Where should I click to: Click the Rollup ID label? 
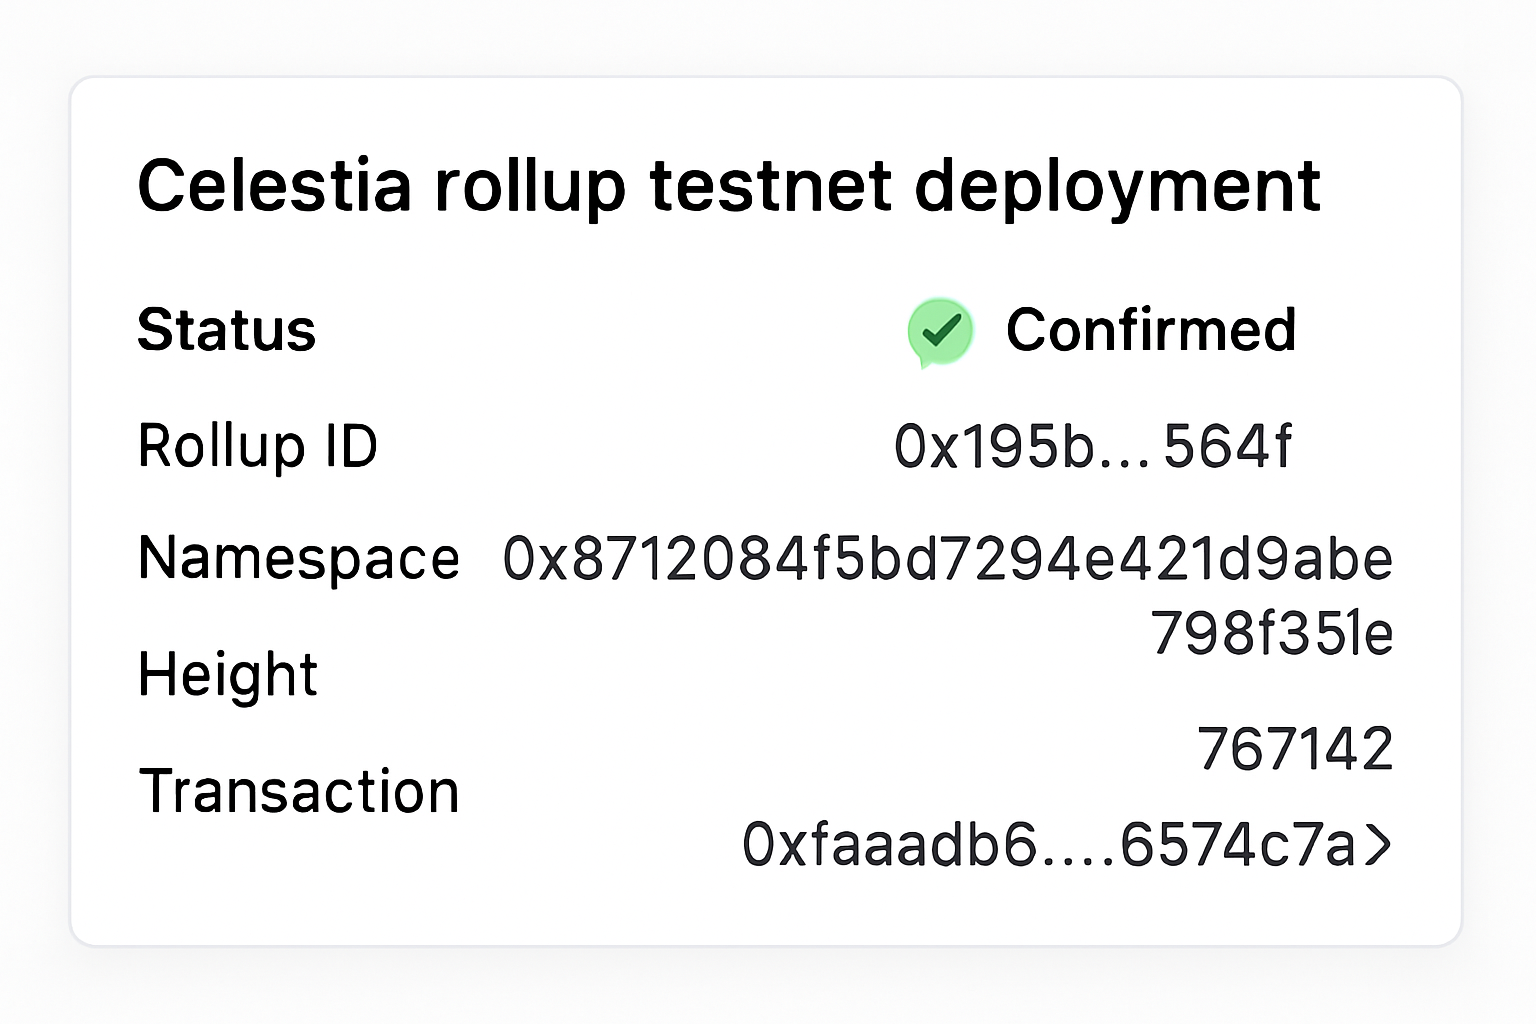[x=257, y=447]
